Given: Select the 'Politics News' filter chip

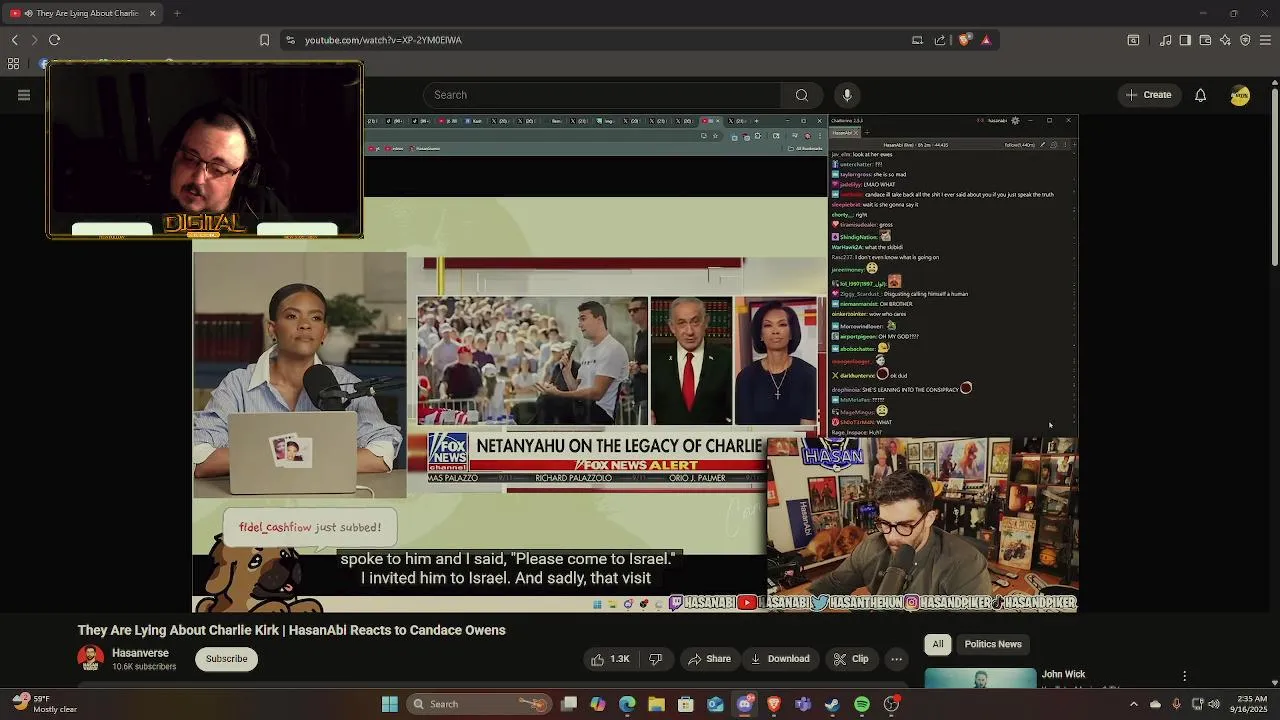Looking at the screenshot, I should tap(993, 644).
